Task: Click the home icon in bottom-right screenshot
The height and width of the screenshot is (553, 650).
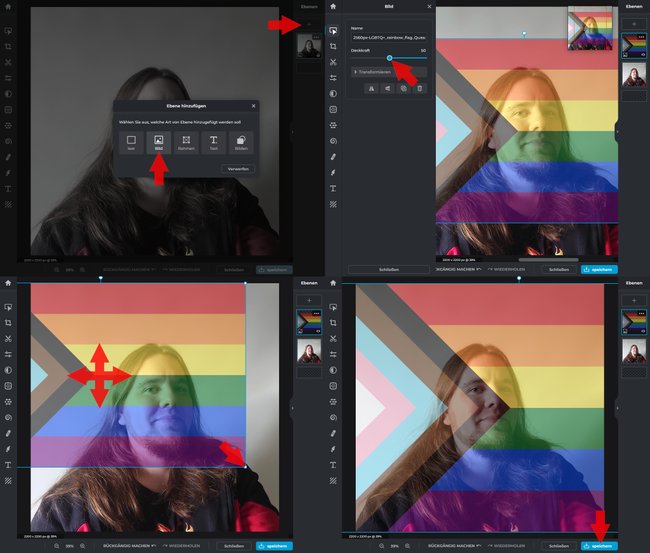Action: coord(333,283)
